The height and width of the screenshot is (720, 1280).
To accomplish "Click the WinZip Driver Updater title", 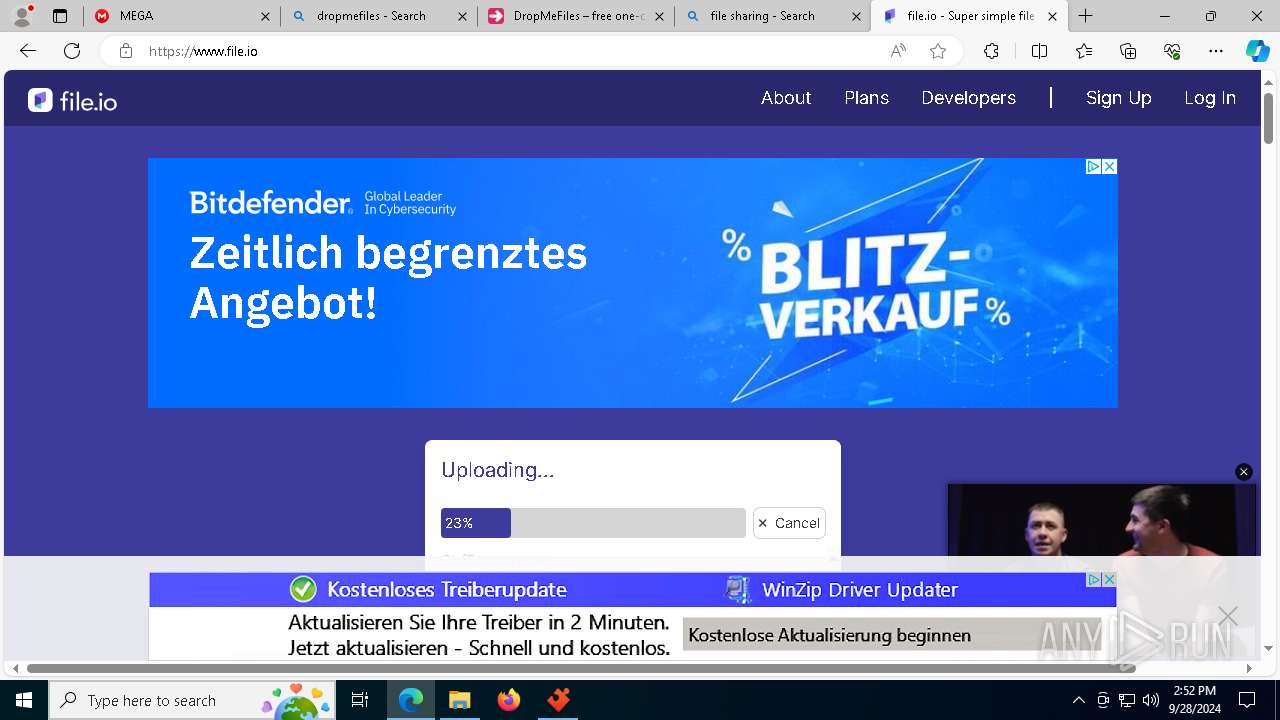I will [860, 590].
